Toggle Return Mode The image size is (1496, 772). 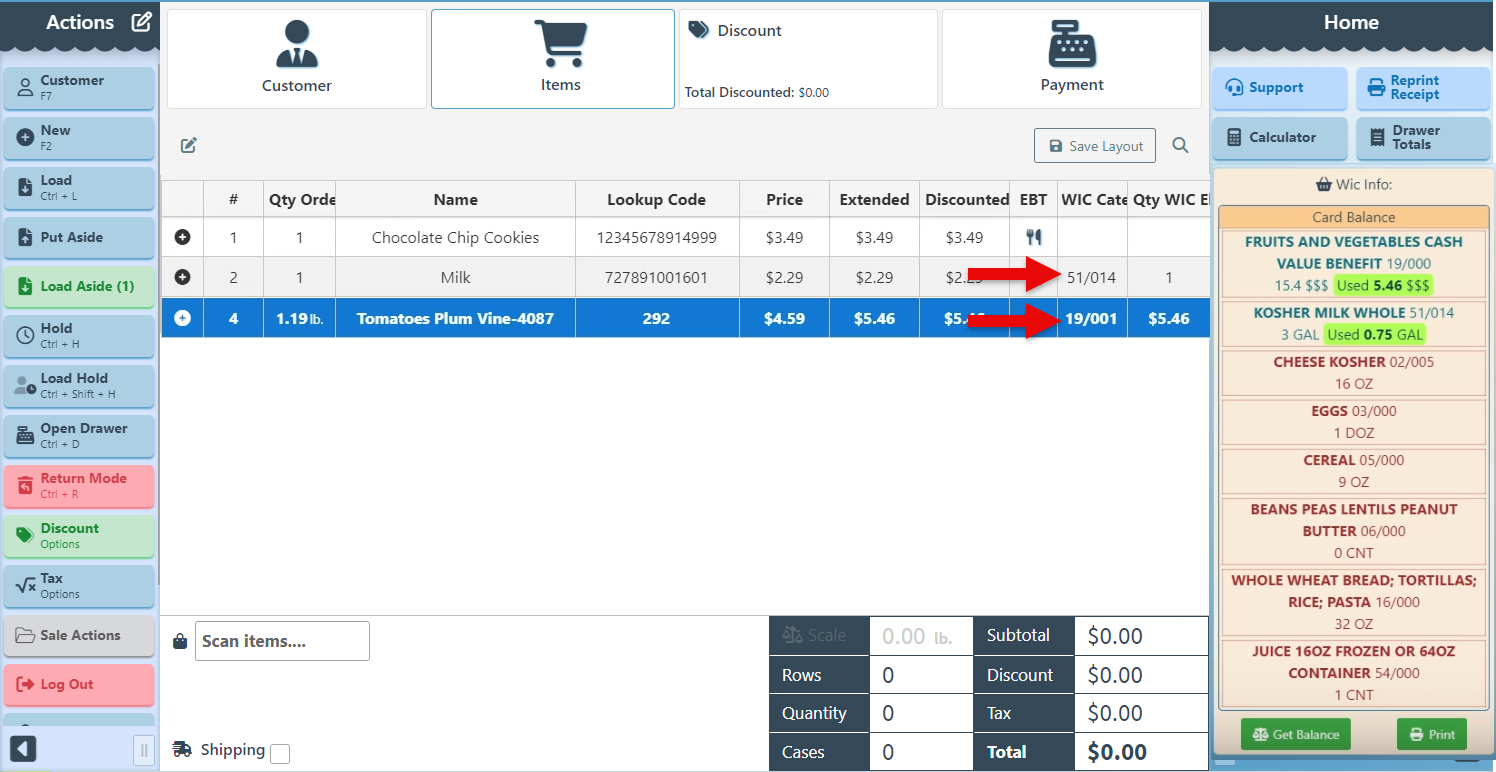[80, 486]
